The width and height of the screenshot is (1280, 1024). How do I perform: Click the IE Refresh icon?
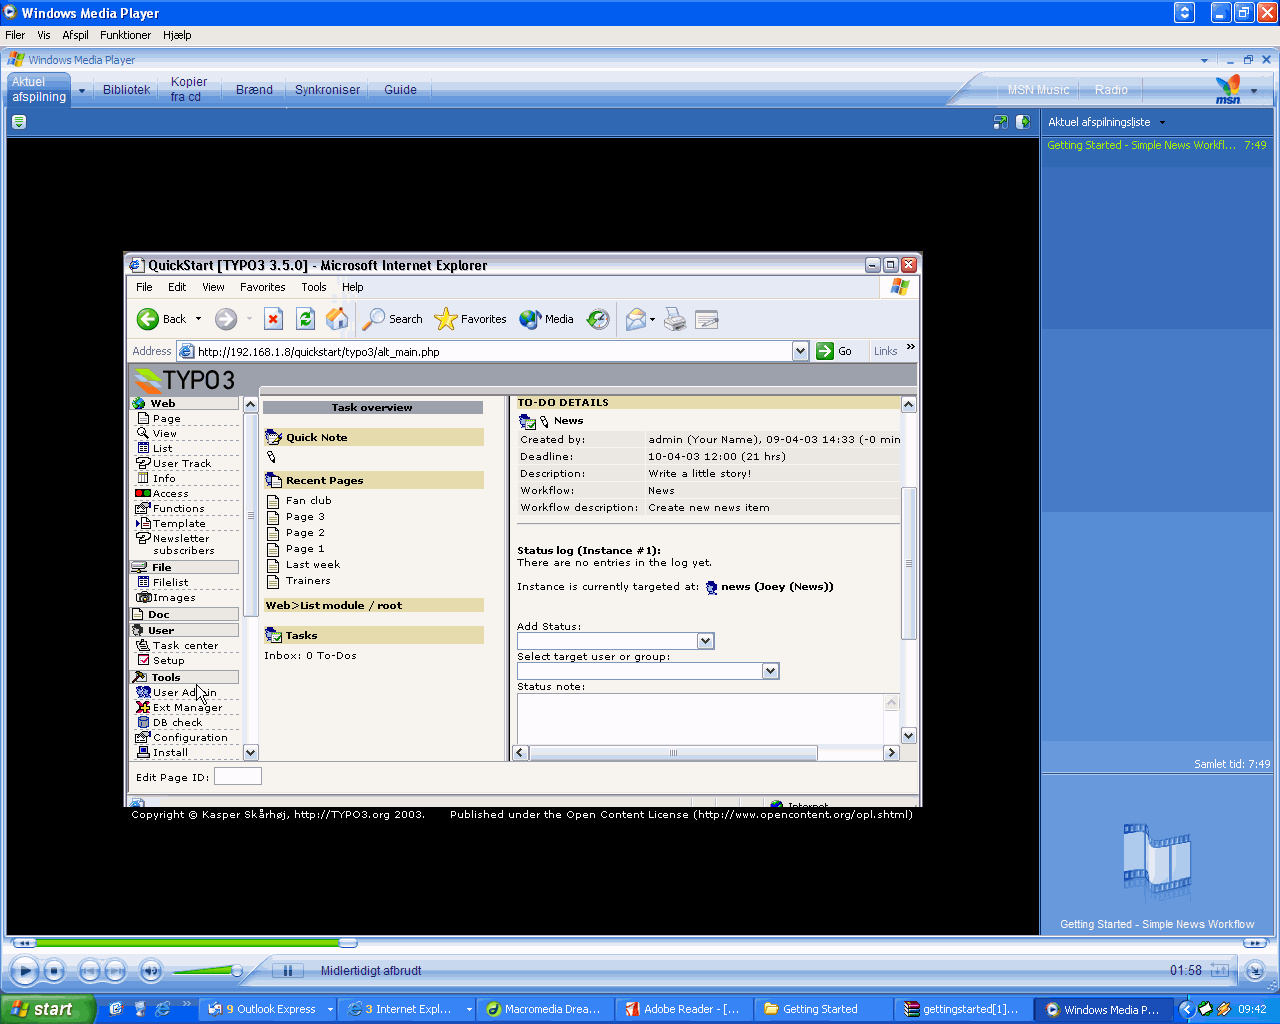pyautogui.click(x=306, y=319)
